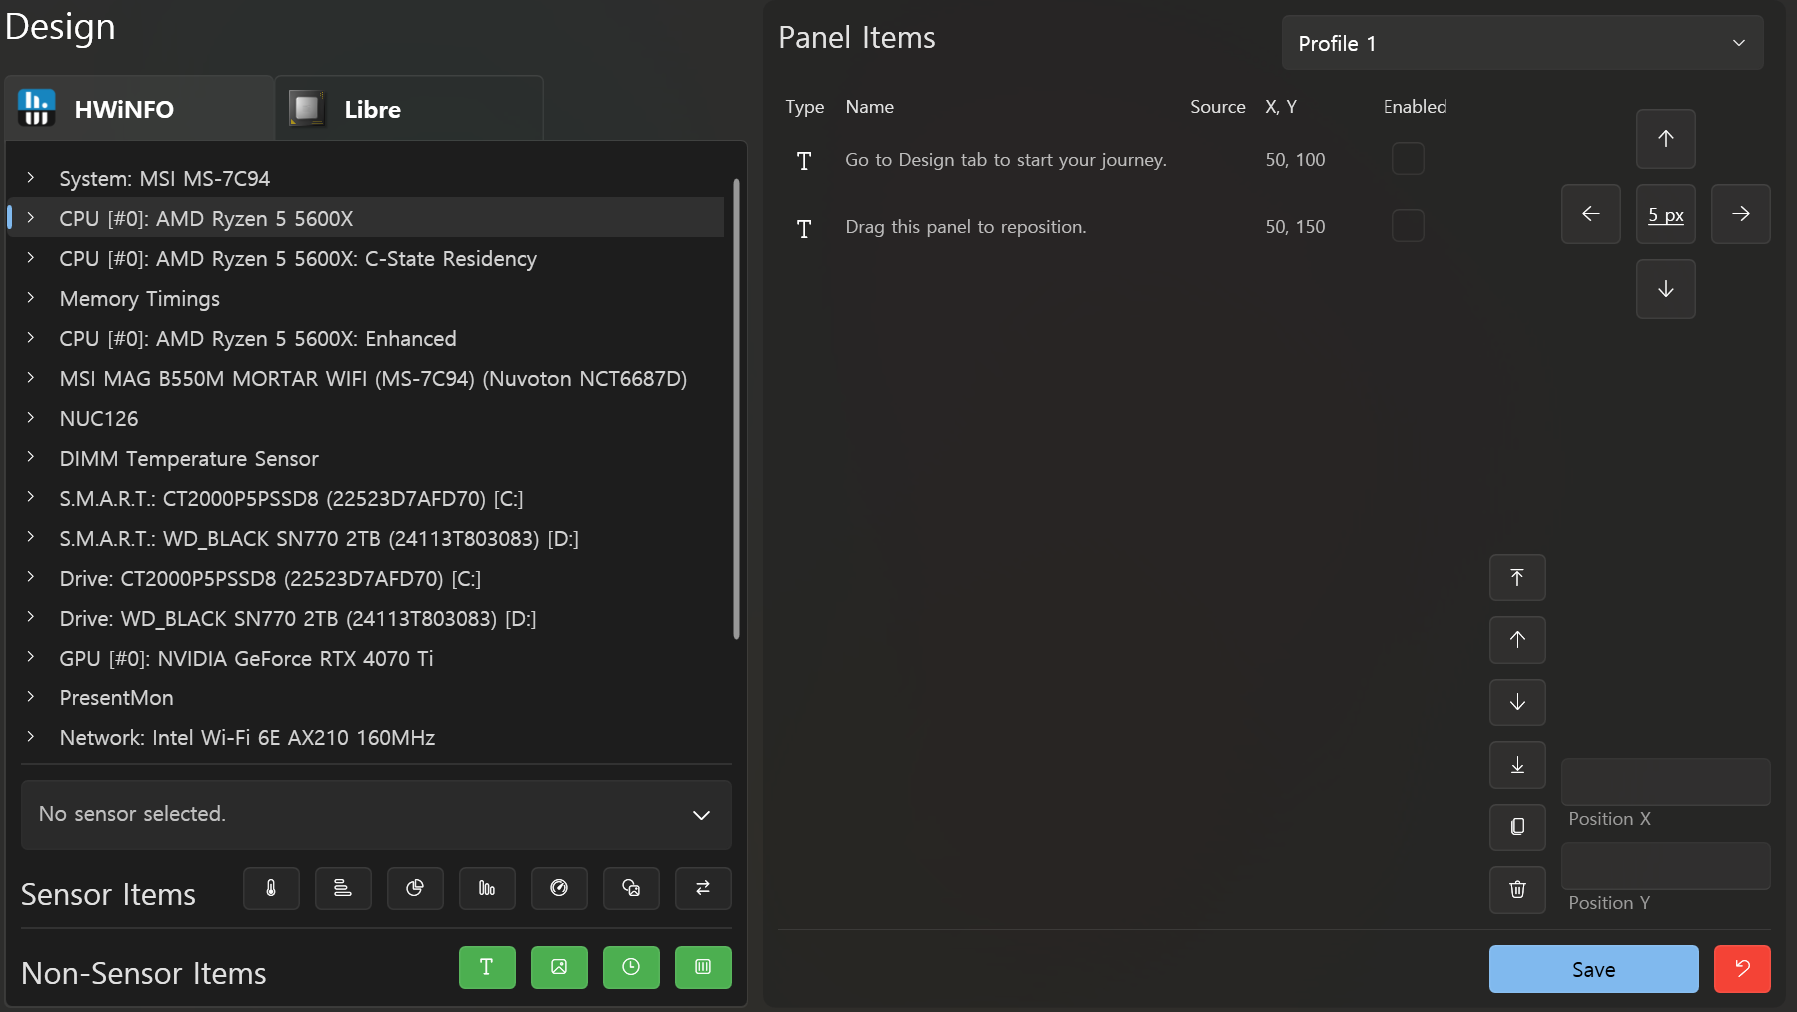The height and width of the screenshot is (1012, 1797).
Task: Expand CPU [#0]: AMD Ryzen 5 5600X node
Action: [x=31, y=217]
